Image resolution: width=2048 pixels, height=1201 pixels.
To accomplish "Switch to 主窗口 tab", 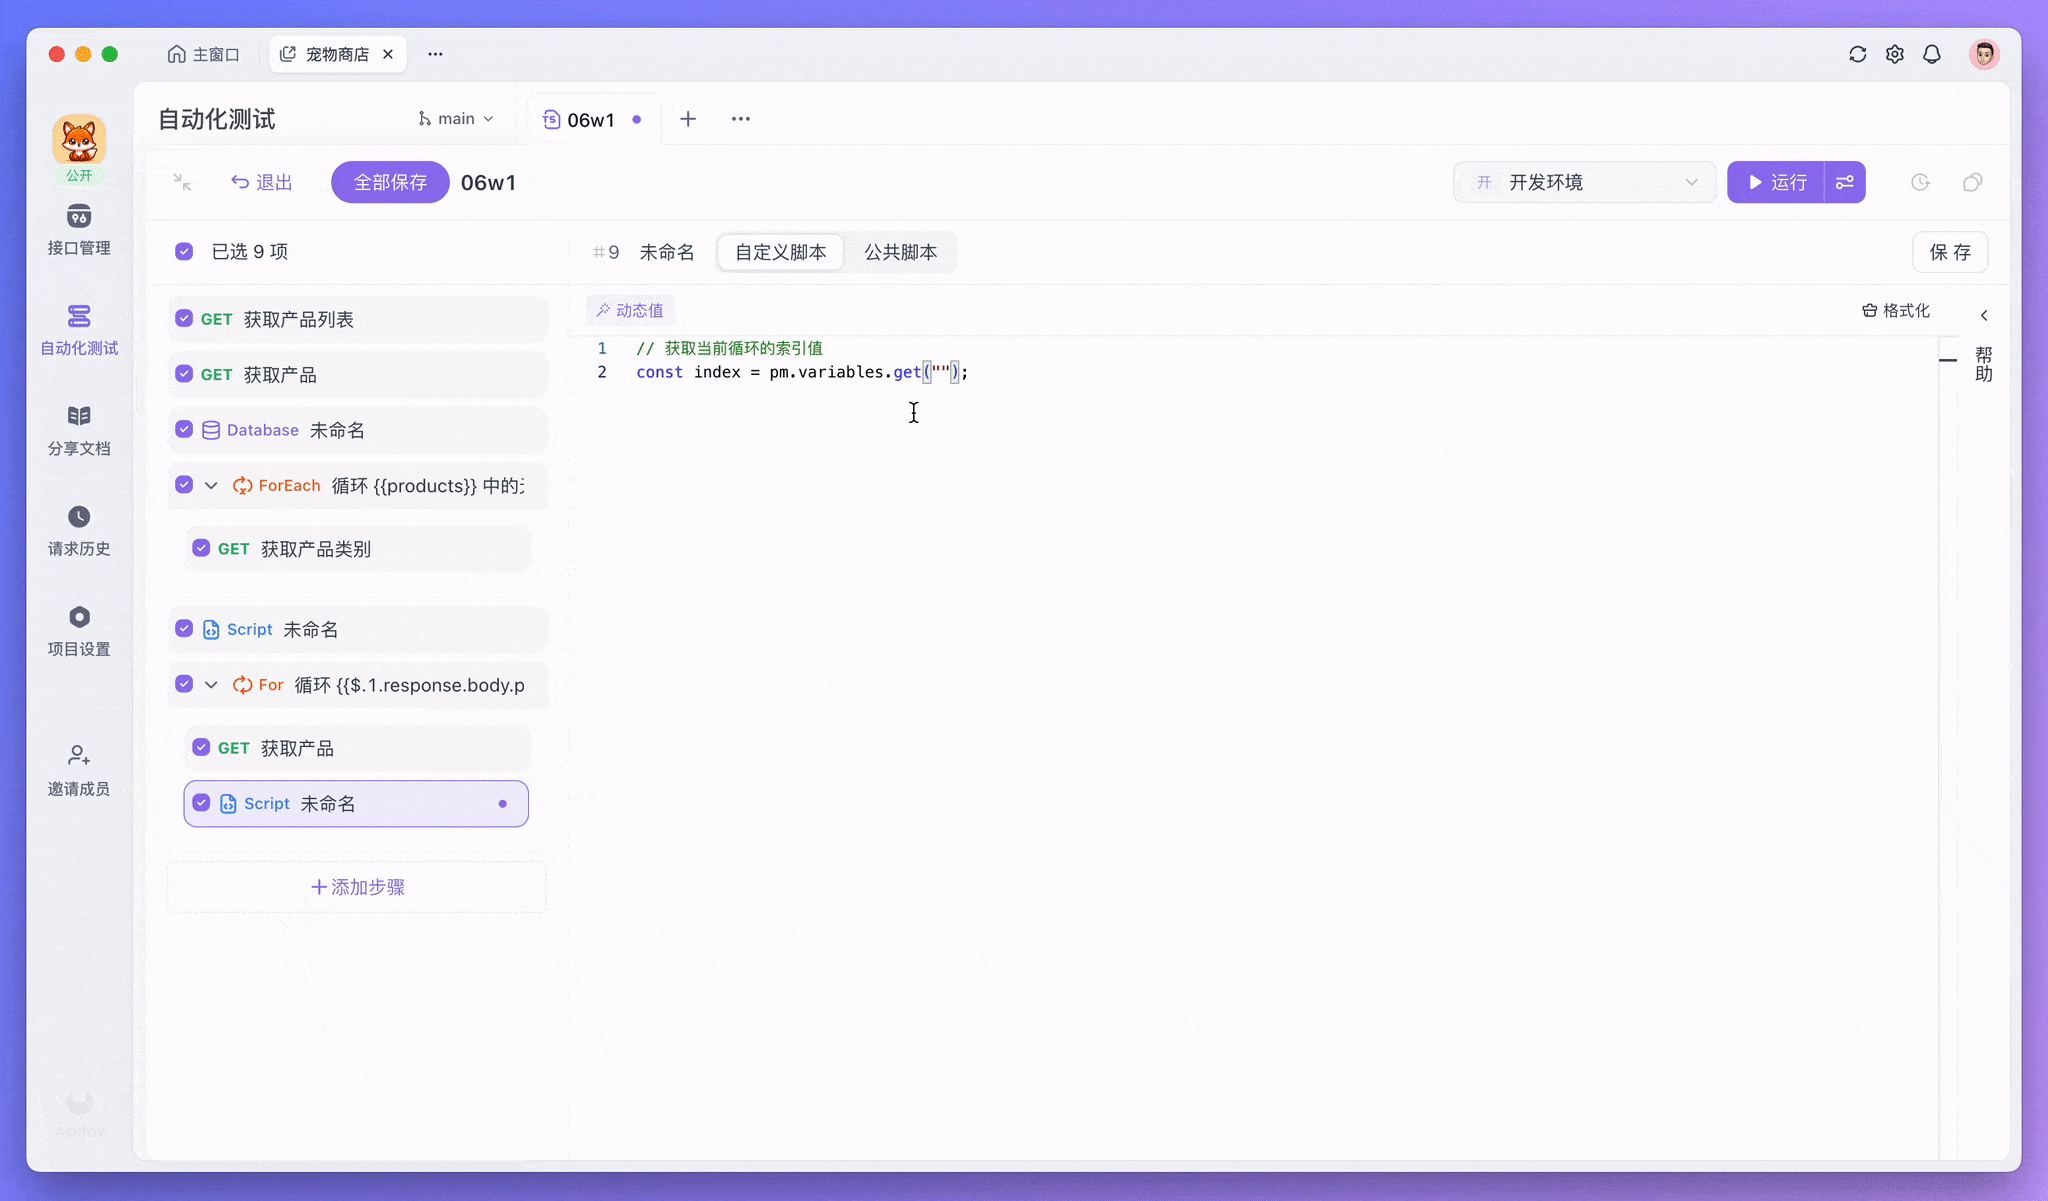I will (x=204, y=54).
